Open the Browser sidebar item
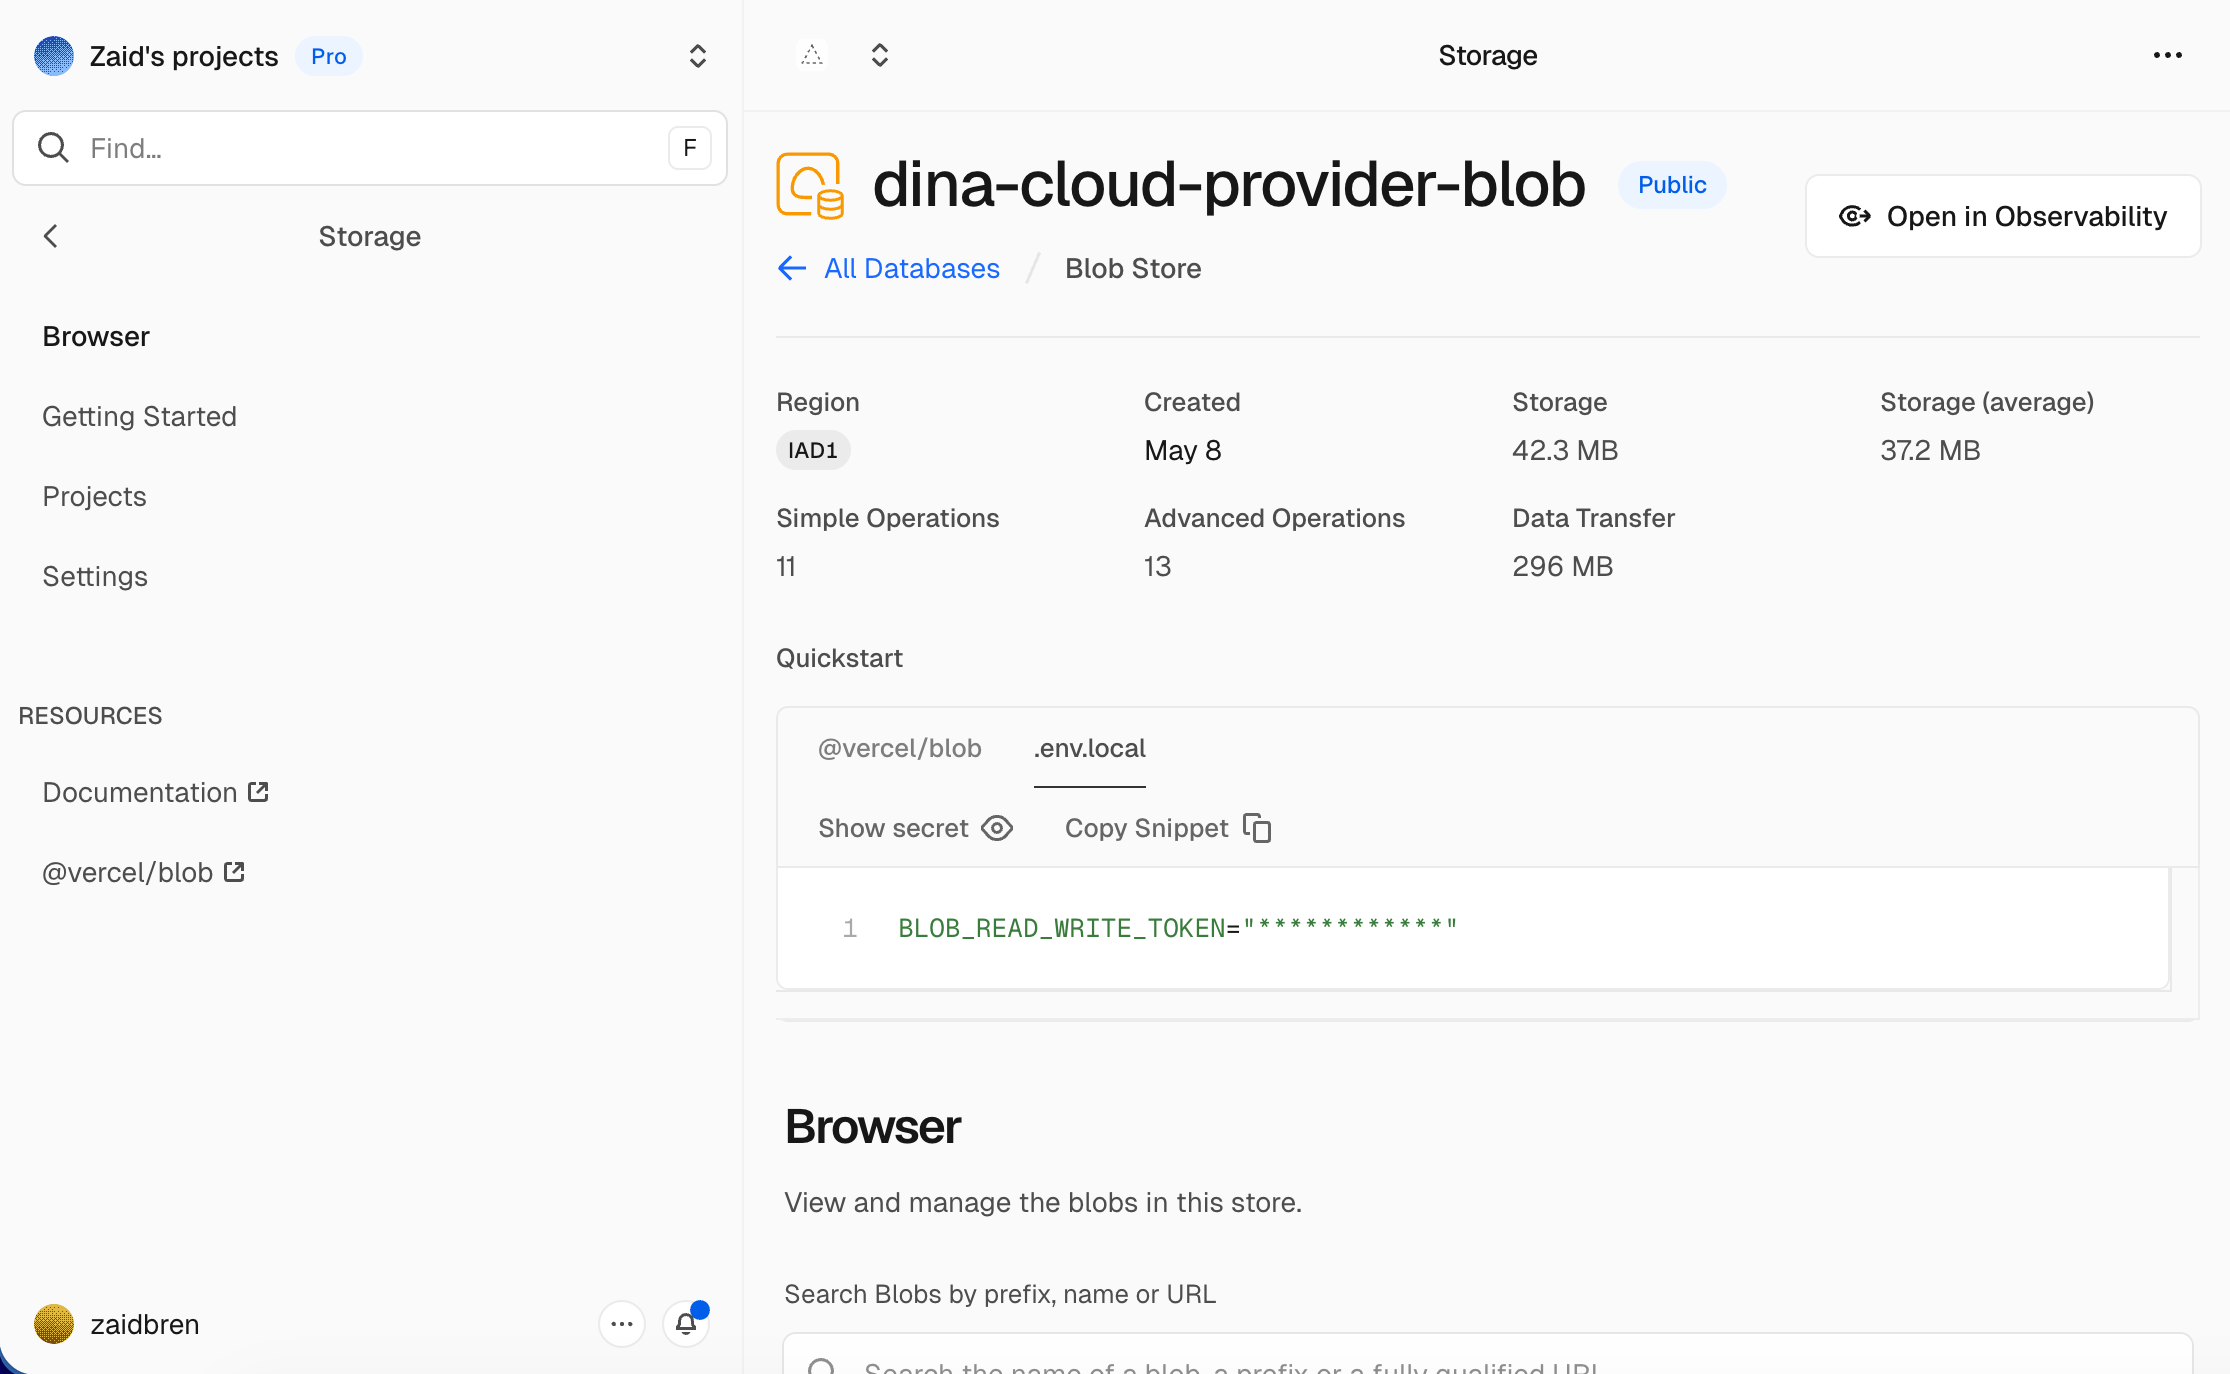The height and width of the screenshot is (1374, 2230). [x=96, y=336]
